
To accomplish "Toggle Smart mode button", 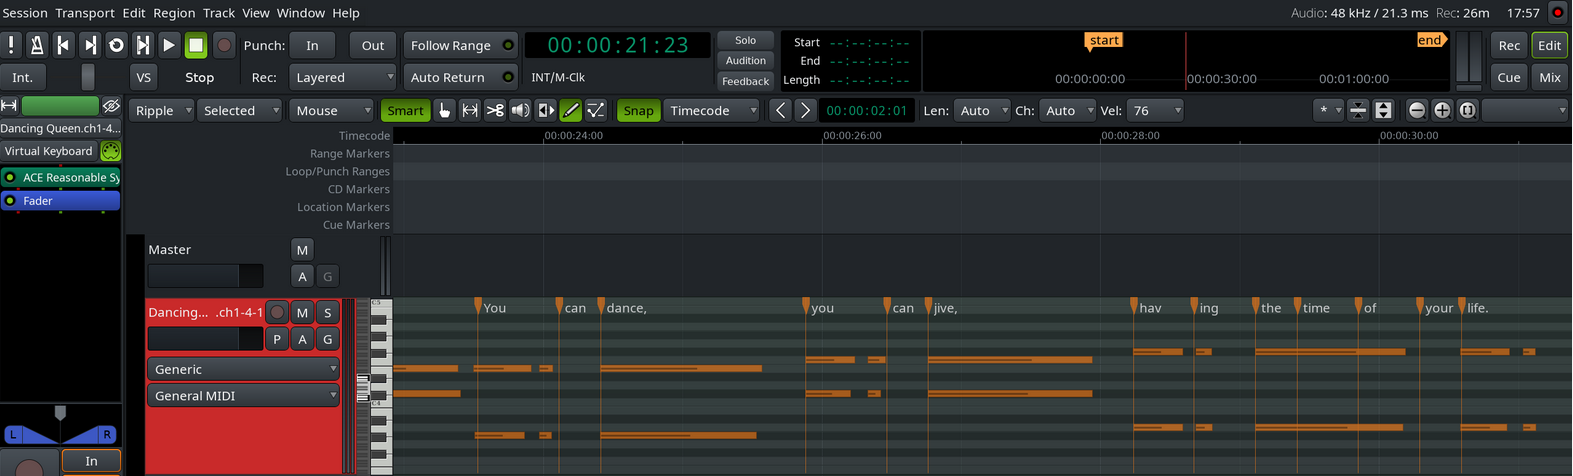I will pos(405,110).
